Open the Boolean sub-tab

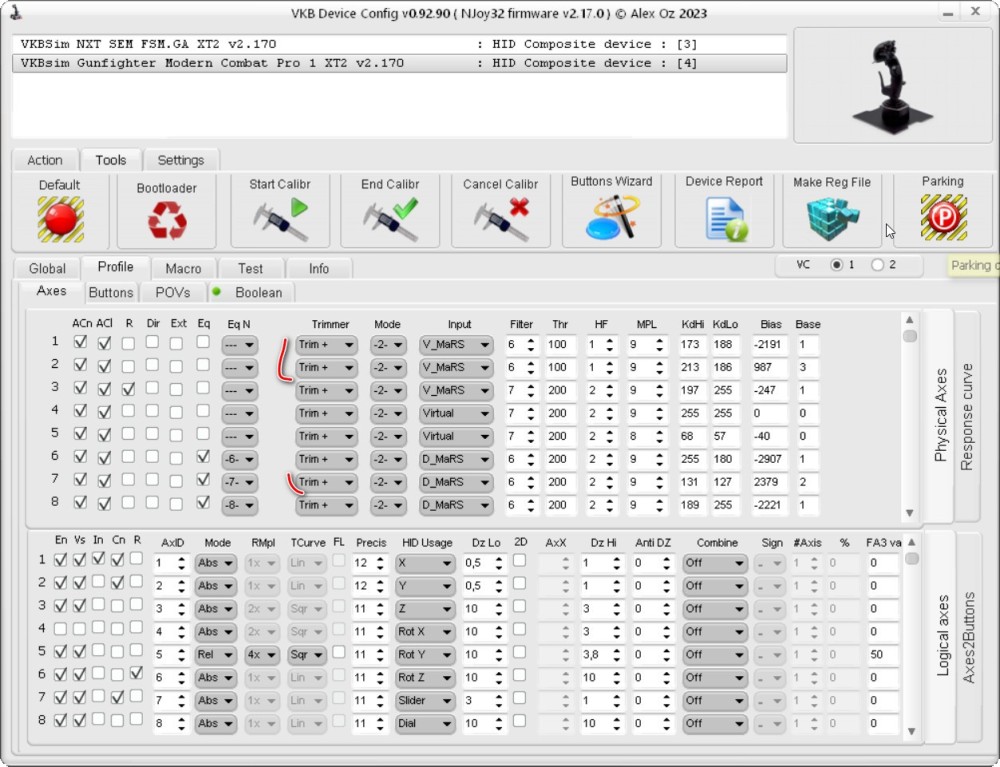251,293
